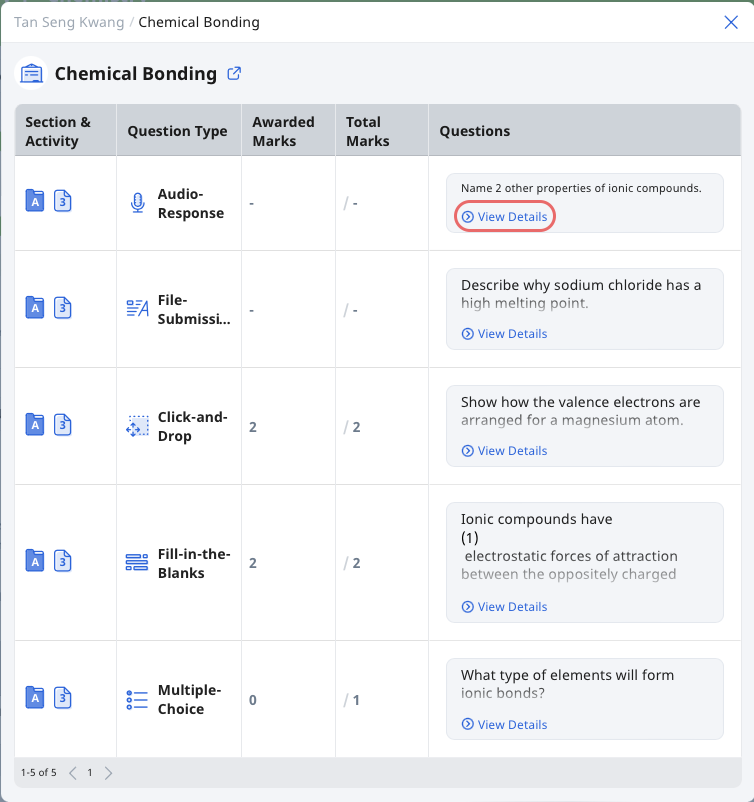The width and height of the screenshot is (754, 802).
Task: Click the Audio-Response microphone icon
Action: pos(137,203)
